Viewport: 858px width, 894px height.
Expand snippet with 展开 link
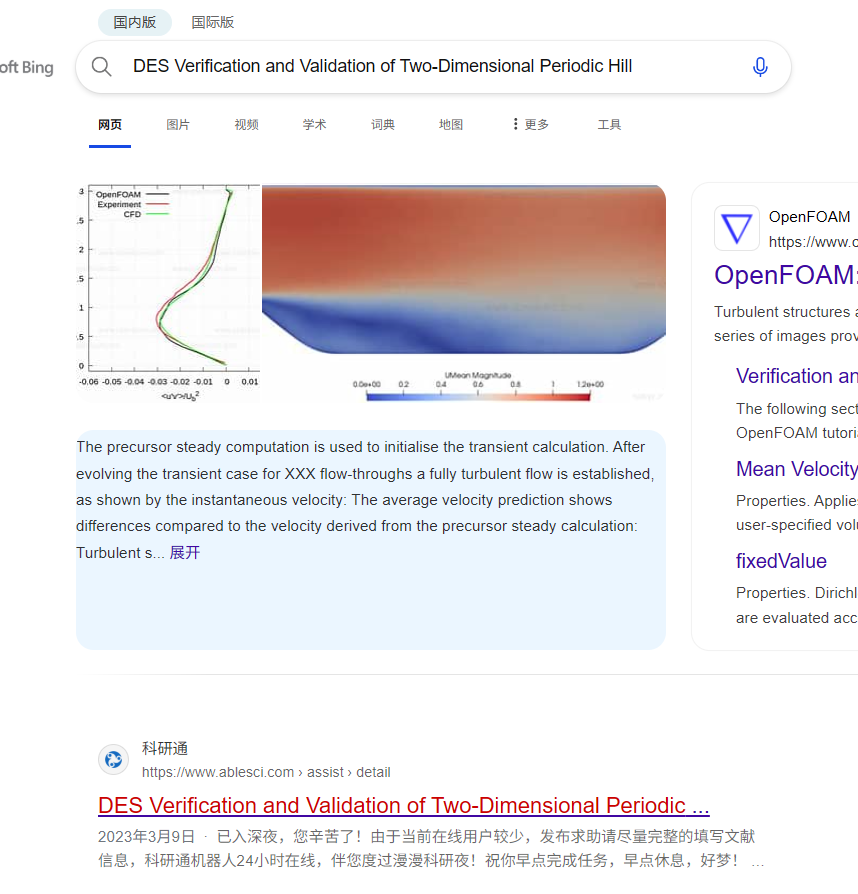click(x=185, y=552)
